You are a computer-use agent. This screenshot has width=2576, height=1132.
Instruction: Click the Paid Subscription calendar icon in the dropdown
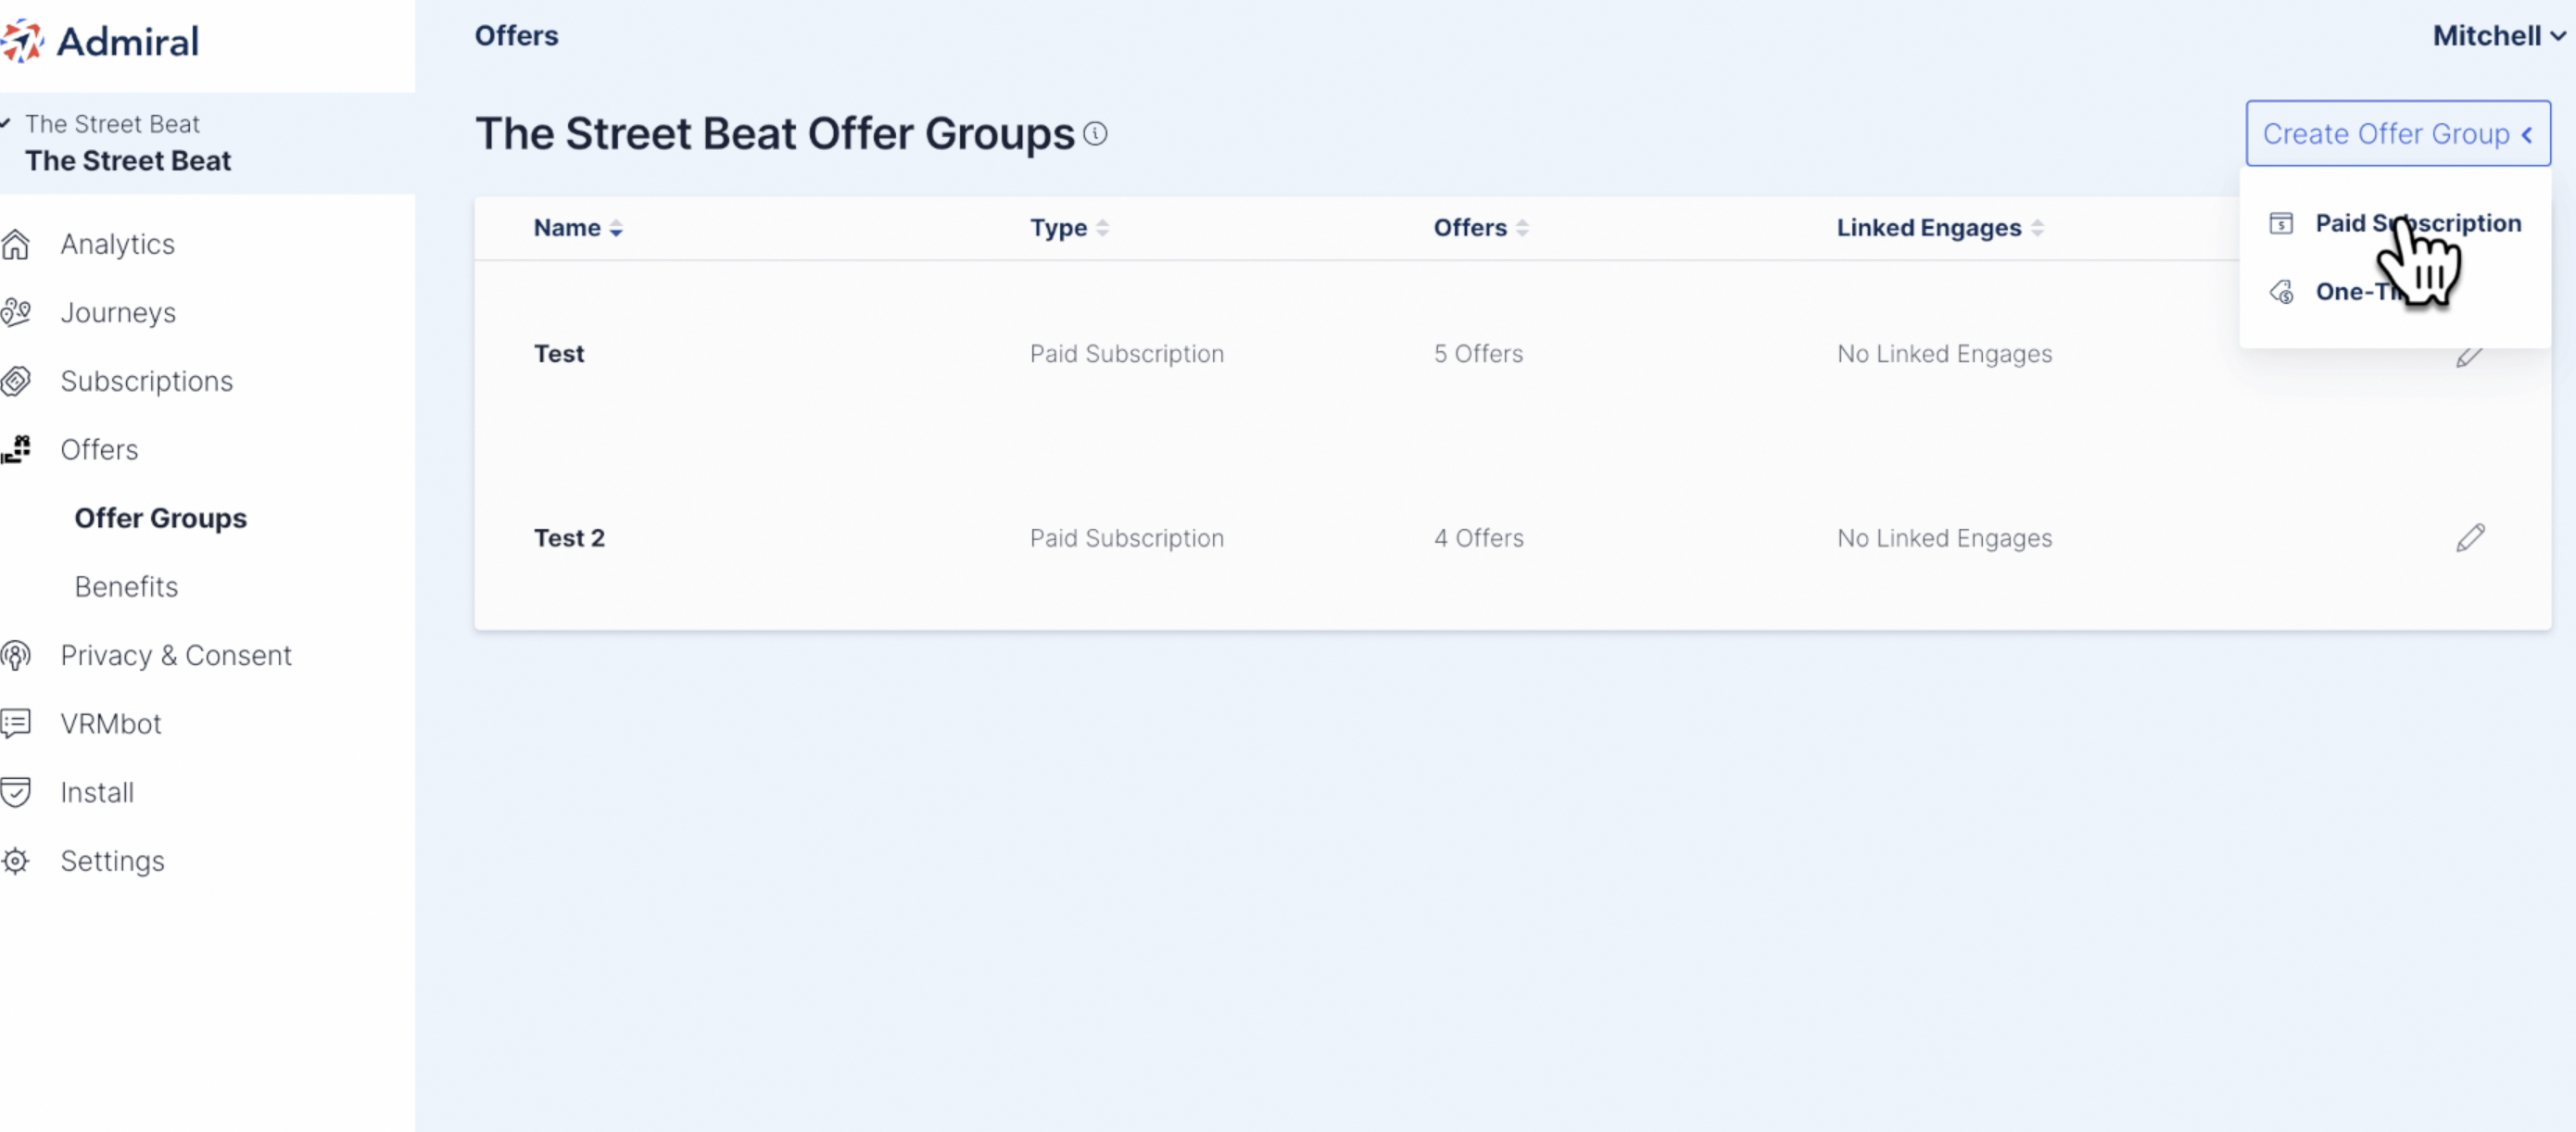(2281, 223)
